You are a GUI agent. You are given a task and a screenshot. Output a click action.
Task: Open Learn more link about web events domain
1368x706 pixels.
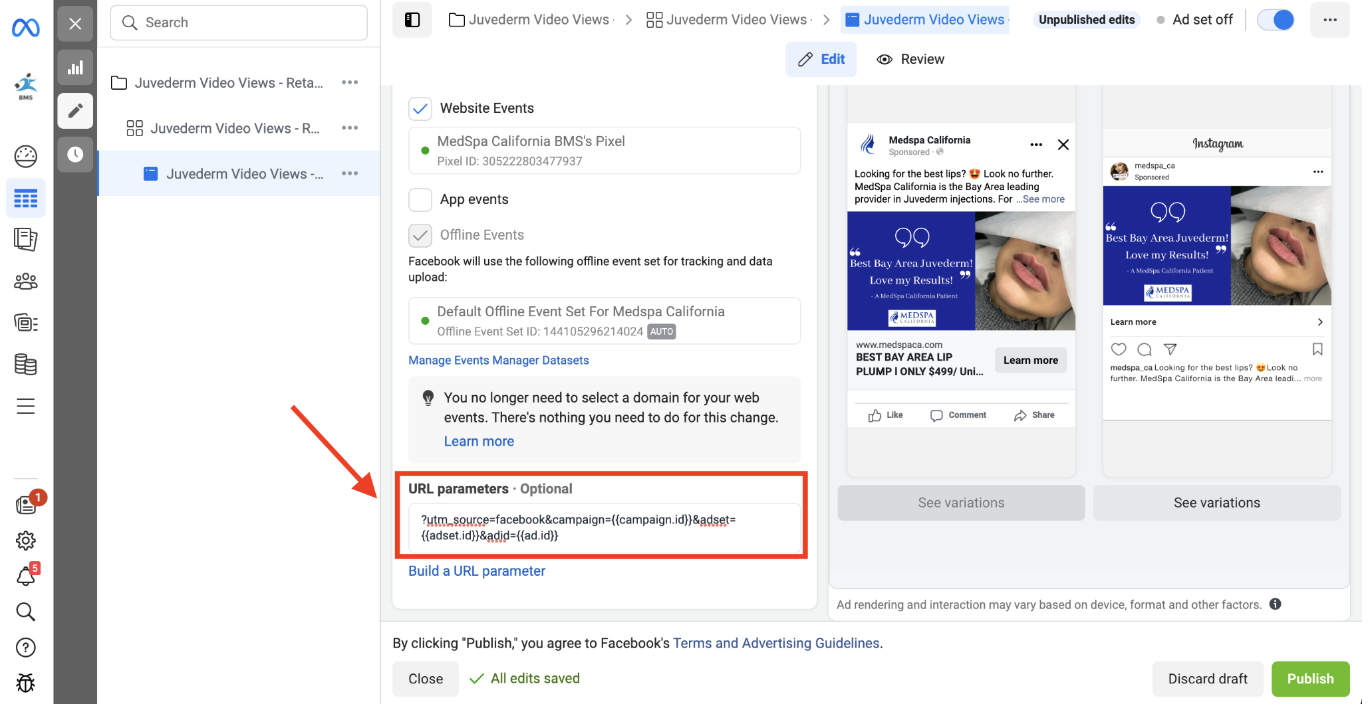479,441
